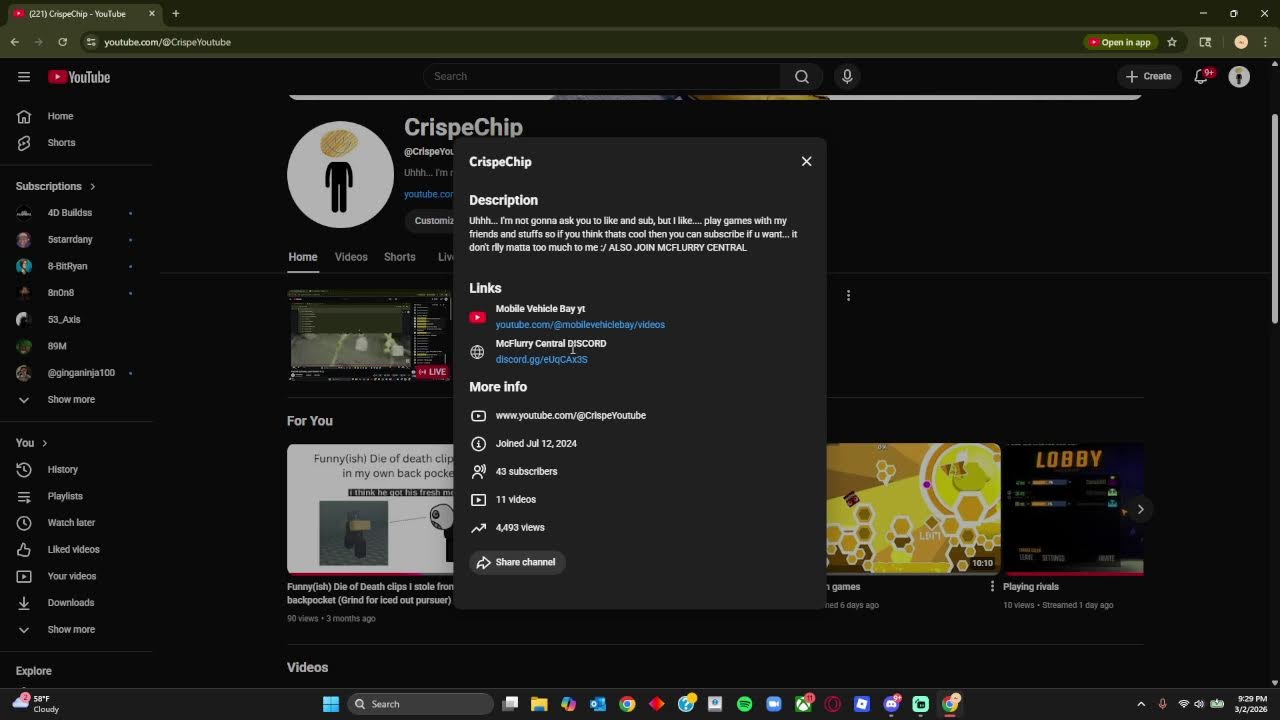Viewport: 1280px width, 720px height.
Task: Click the search magnifier button
Action: coord(801,76)
